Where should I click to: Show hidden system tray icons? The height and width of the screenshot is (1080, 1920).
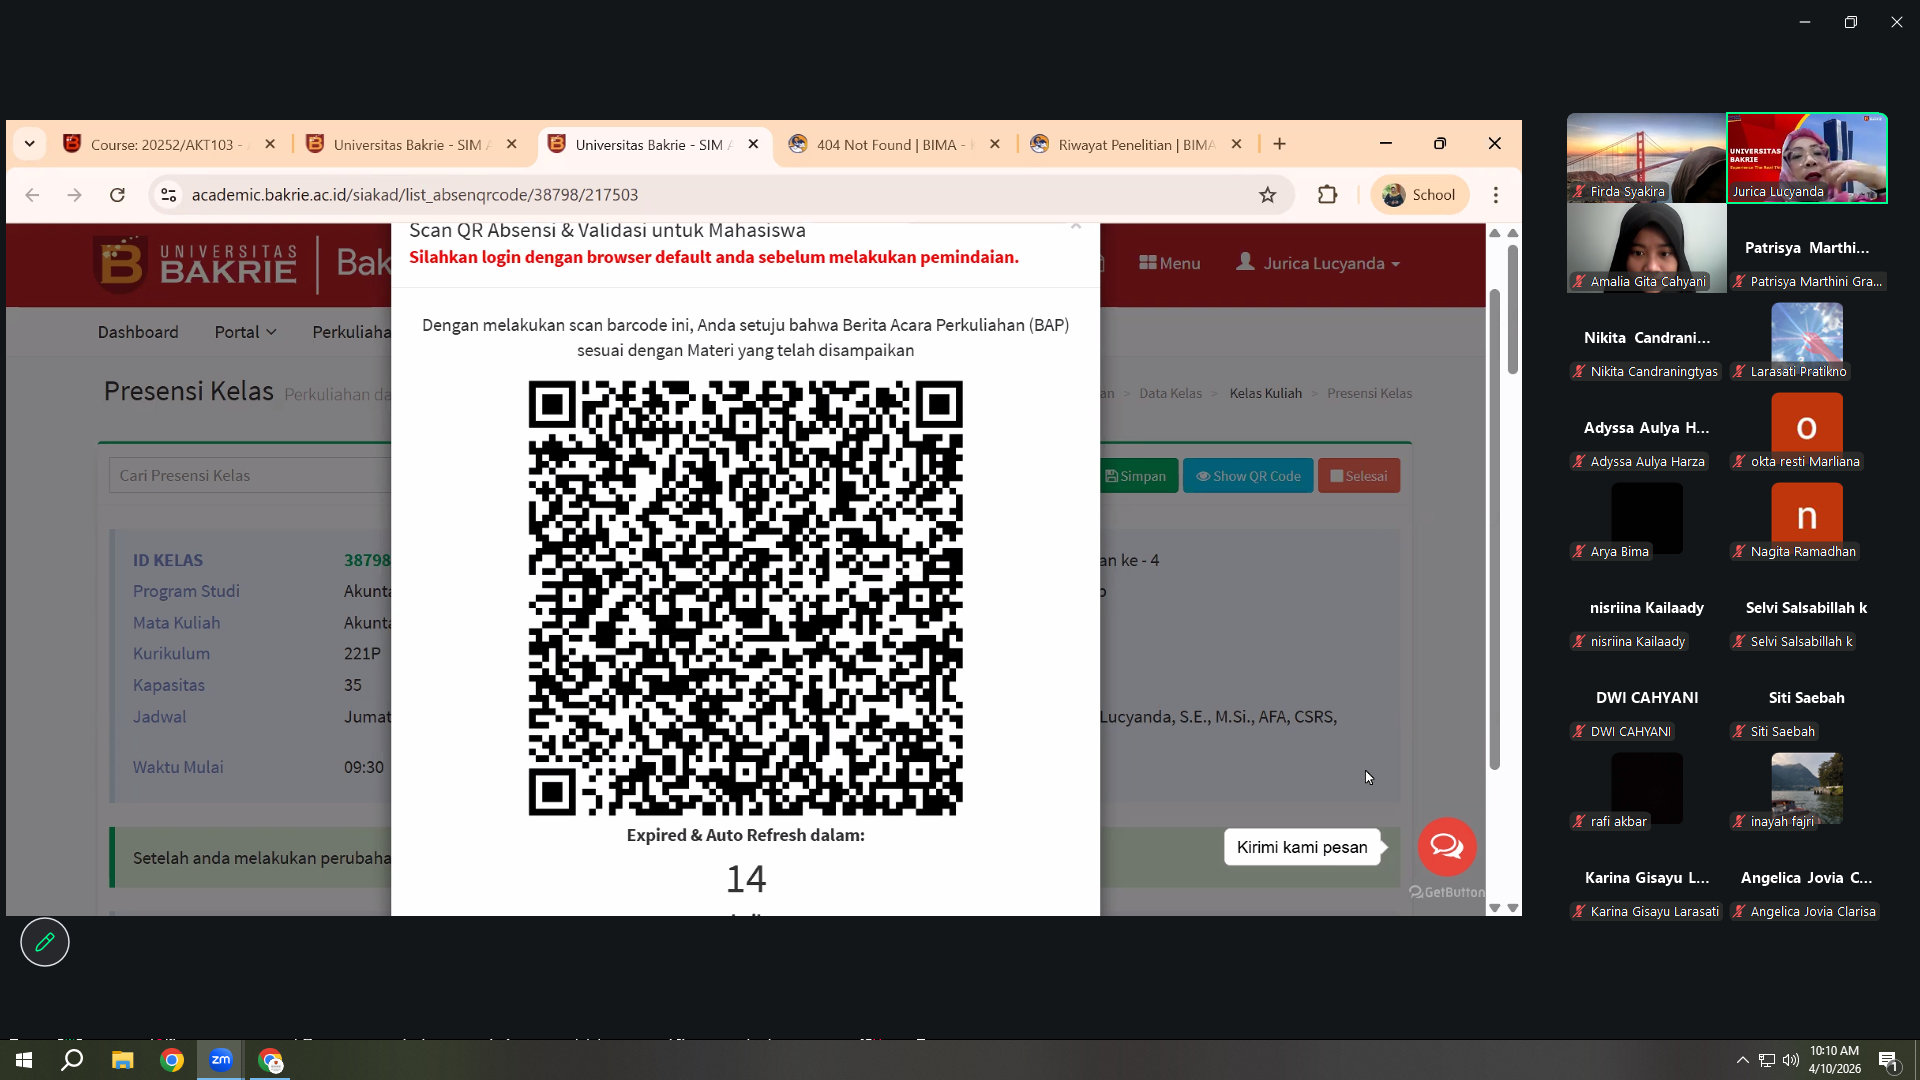[1743, 1060]
